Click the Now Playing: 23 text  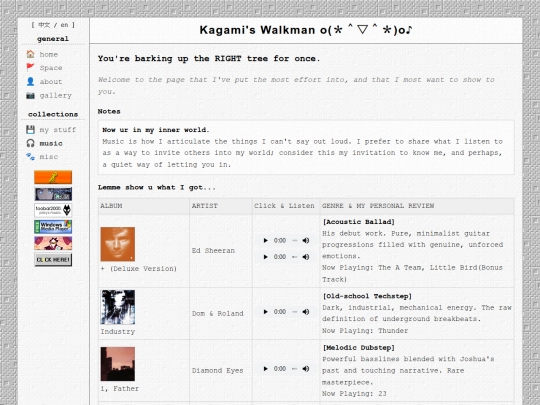point(354,394)
